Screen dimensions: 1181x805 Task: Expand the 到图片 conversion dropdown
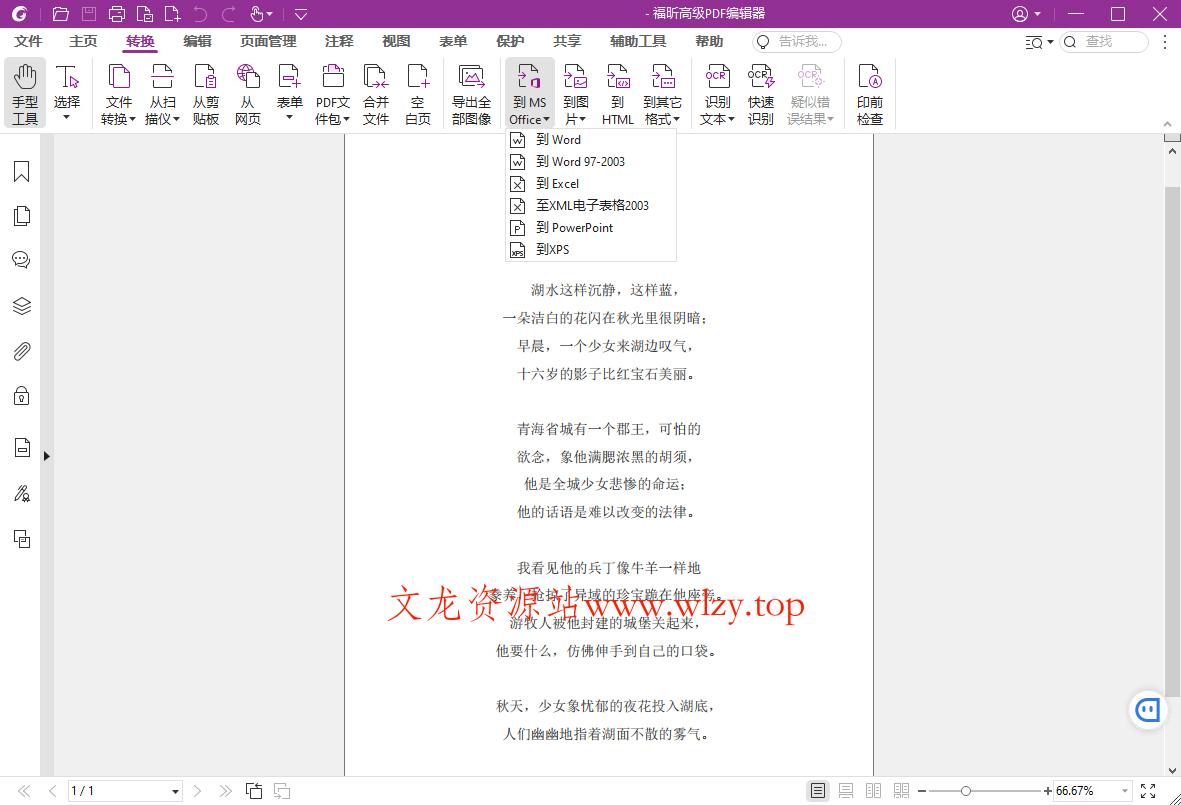coord(574,92)
